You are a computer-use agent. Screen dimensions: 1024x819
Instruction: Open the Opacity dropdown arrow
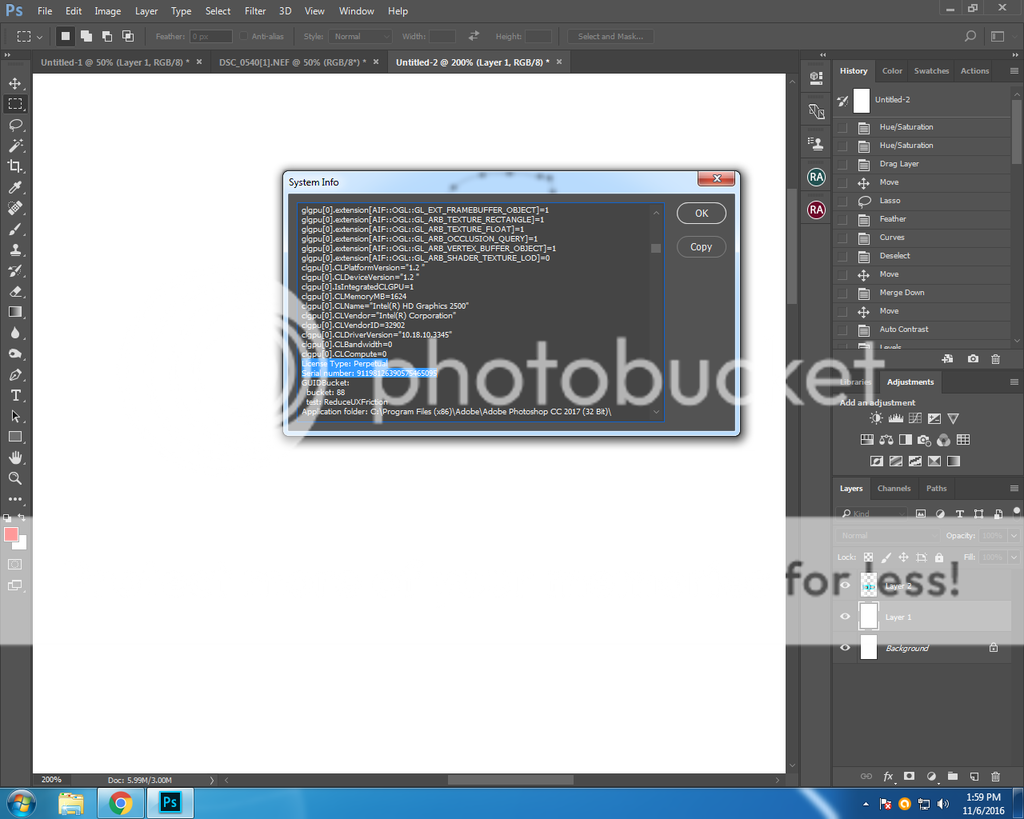point(1014,536)
